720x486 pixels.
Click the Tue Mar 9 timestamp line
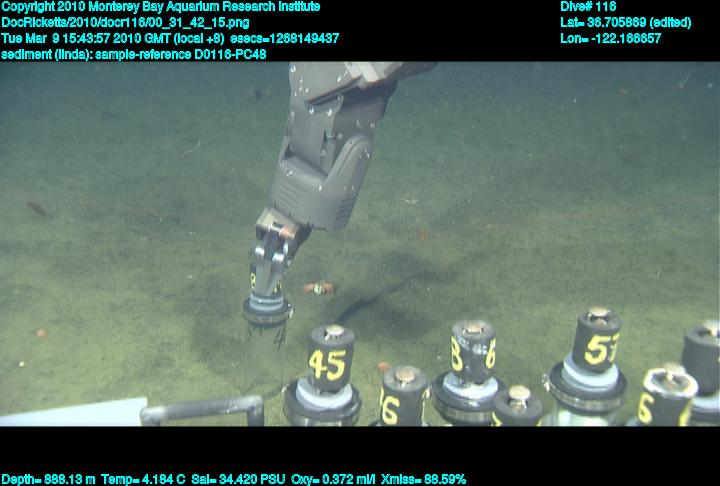pyautogui.click(x=170, y=38)
